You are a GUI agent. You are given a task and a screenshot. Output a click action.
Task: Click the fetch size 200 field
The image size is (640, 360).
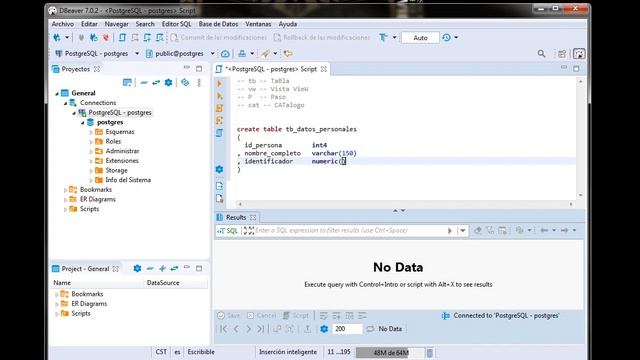347,329
